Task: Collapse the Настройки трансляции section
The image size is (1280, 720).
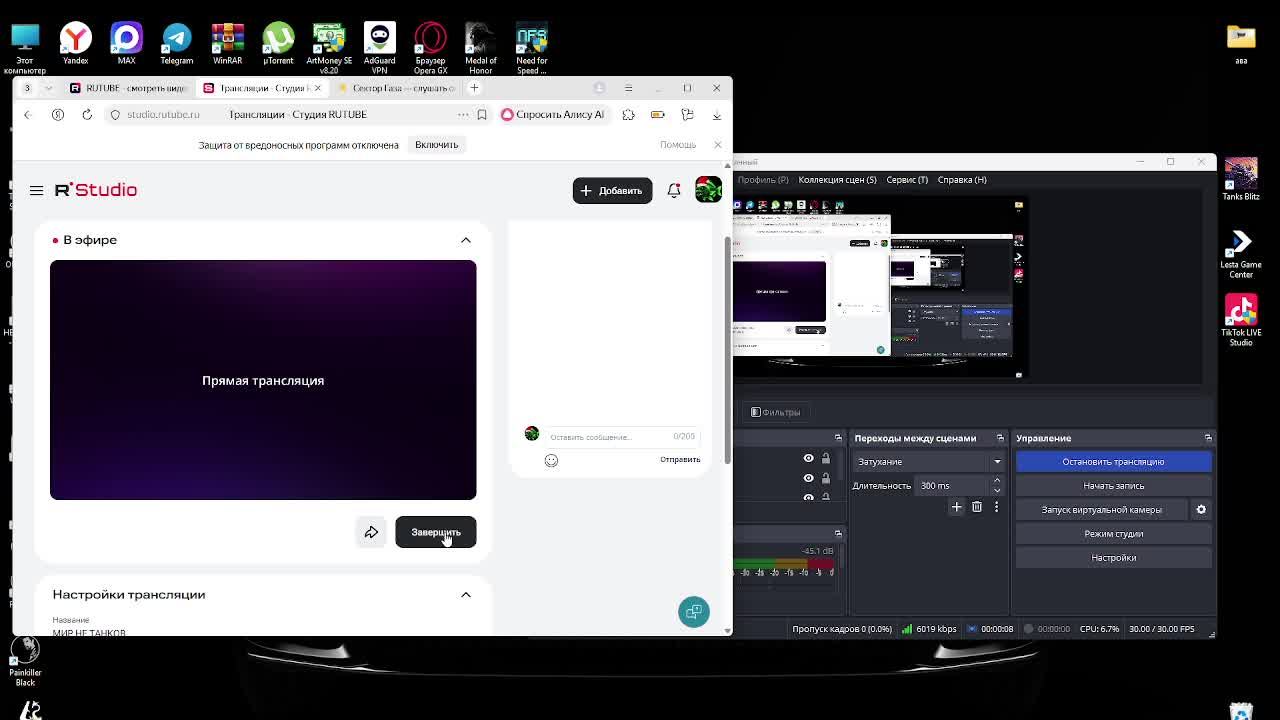Action: coord(466,595)
